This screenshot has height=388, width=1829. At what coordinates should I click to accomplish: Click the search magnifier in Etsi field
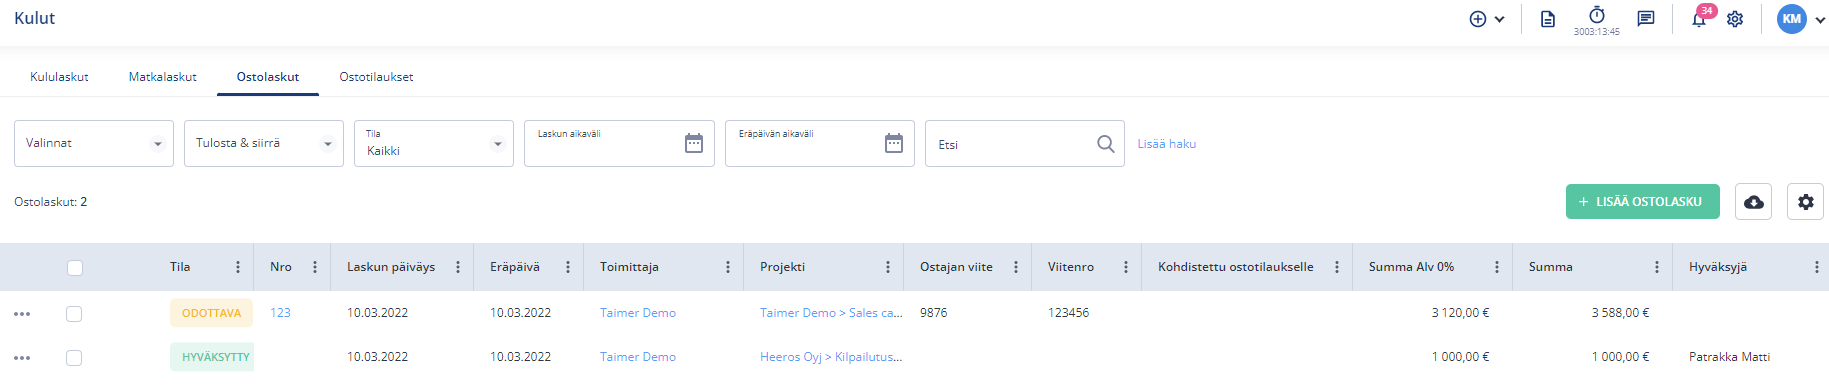pyautogui.click(x=1105, y=144)
